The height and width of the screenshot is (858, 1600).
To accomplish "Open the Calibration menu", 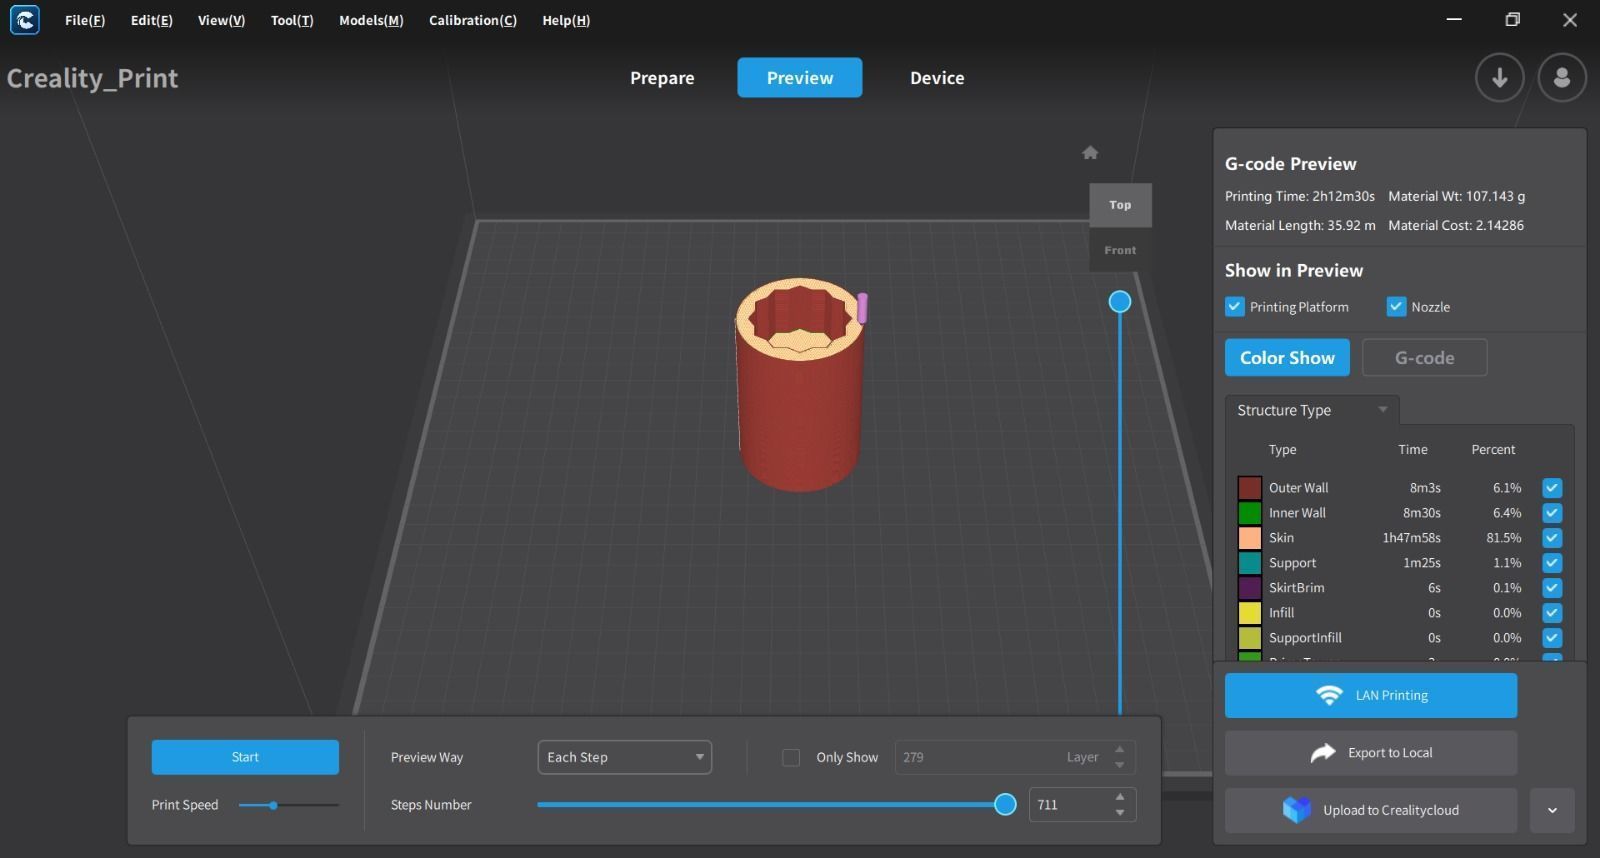I will click(473, 20).
